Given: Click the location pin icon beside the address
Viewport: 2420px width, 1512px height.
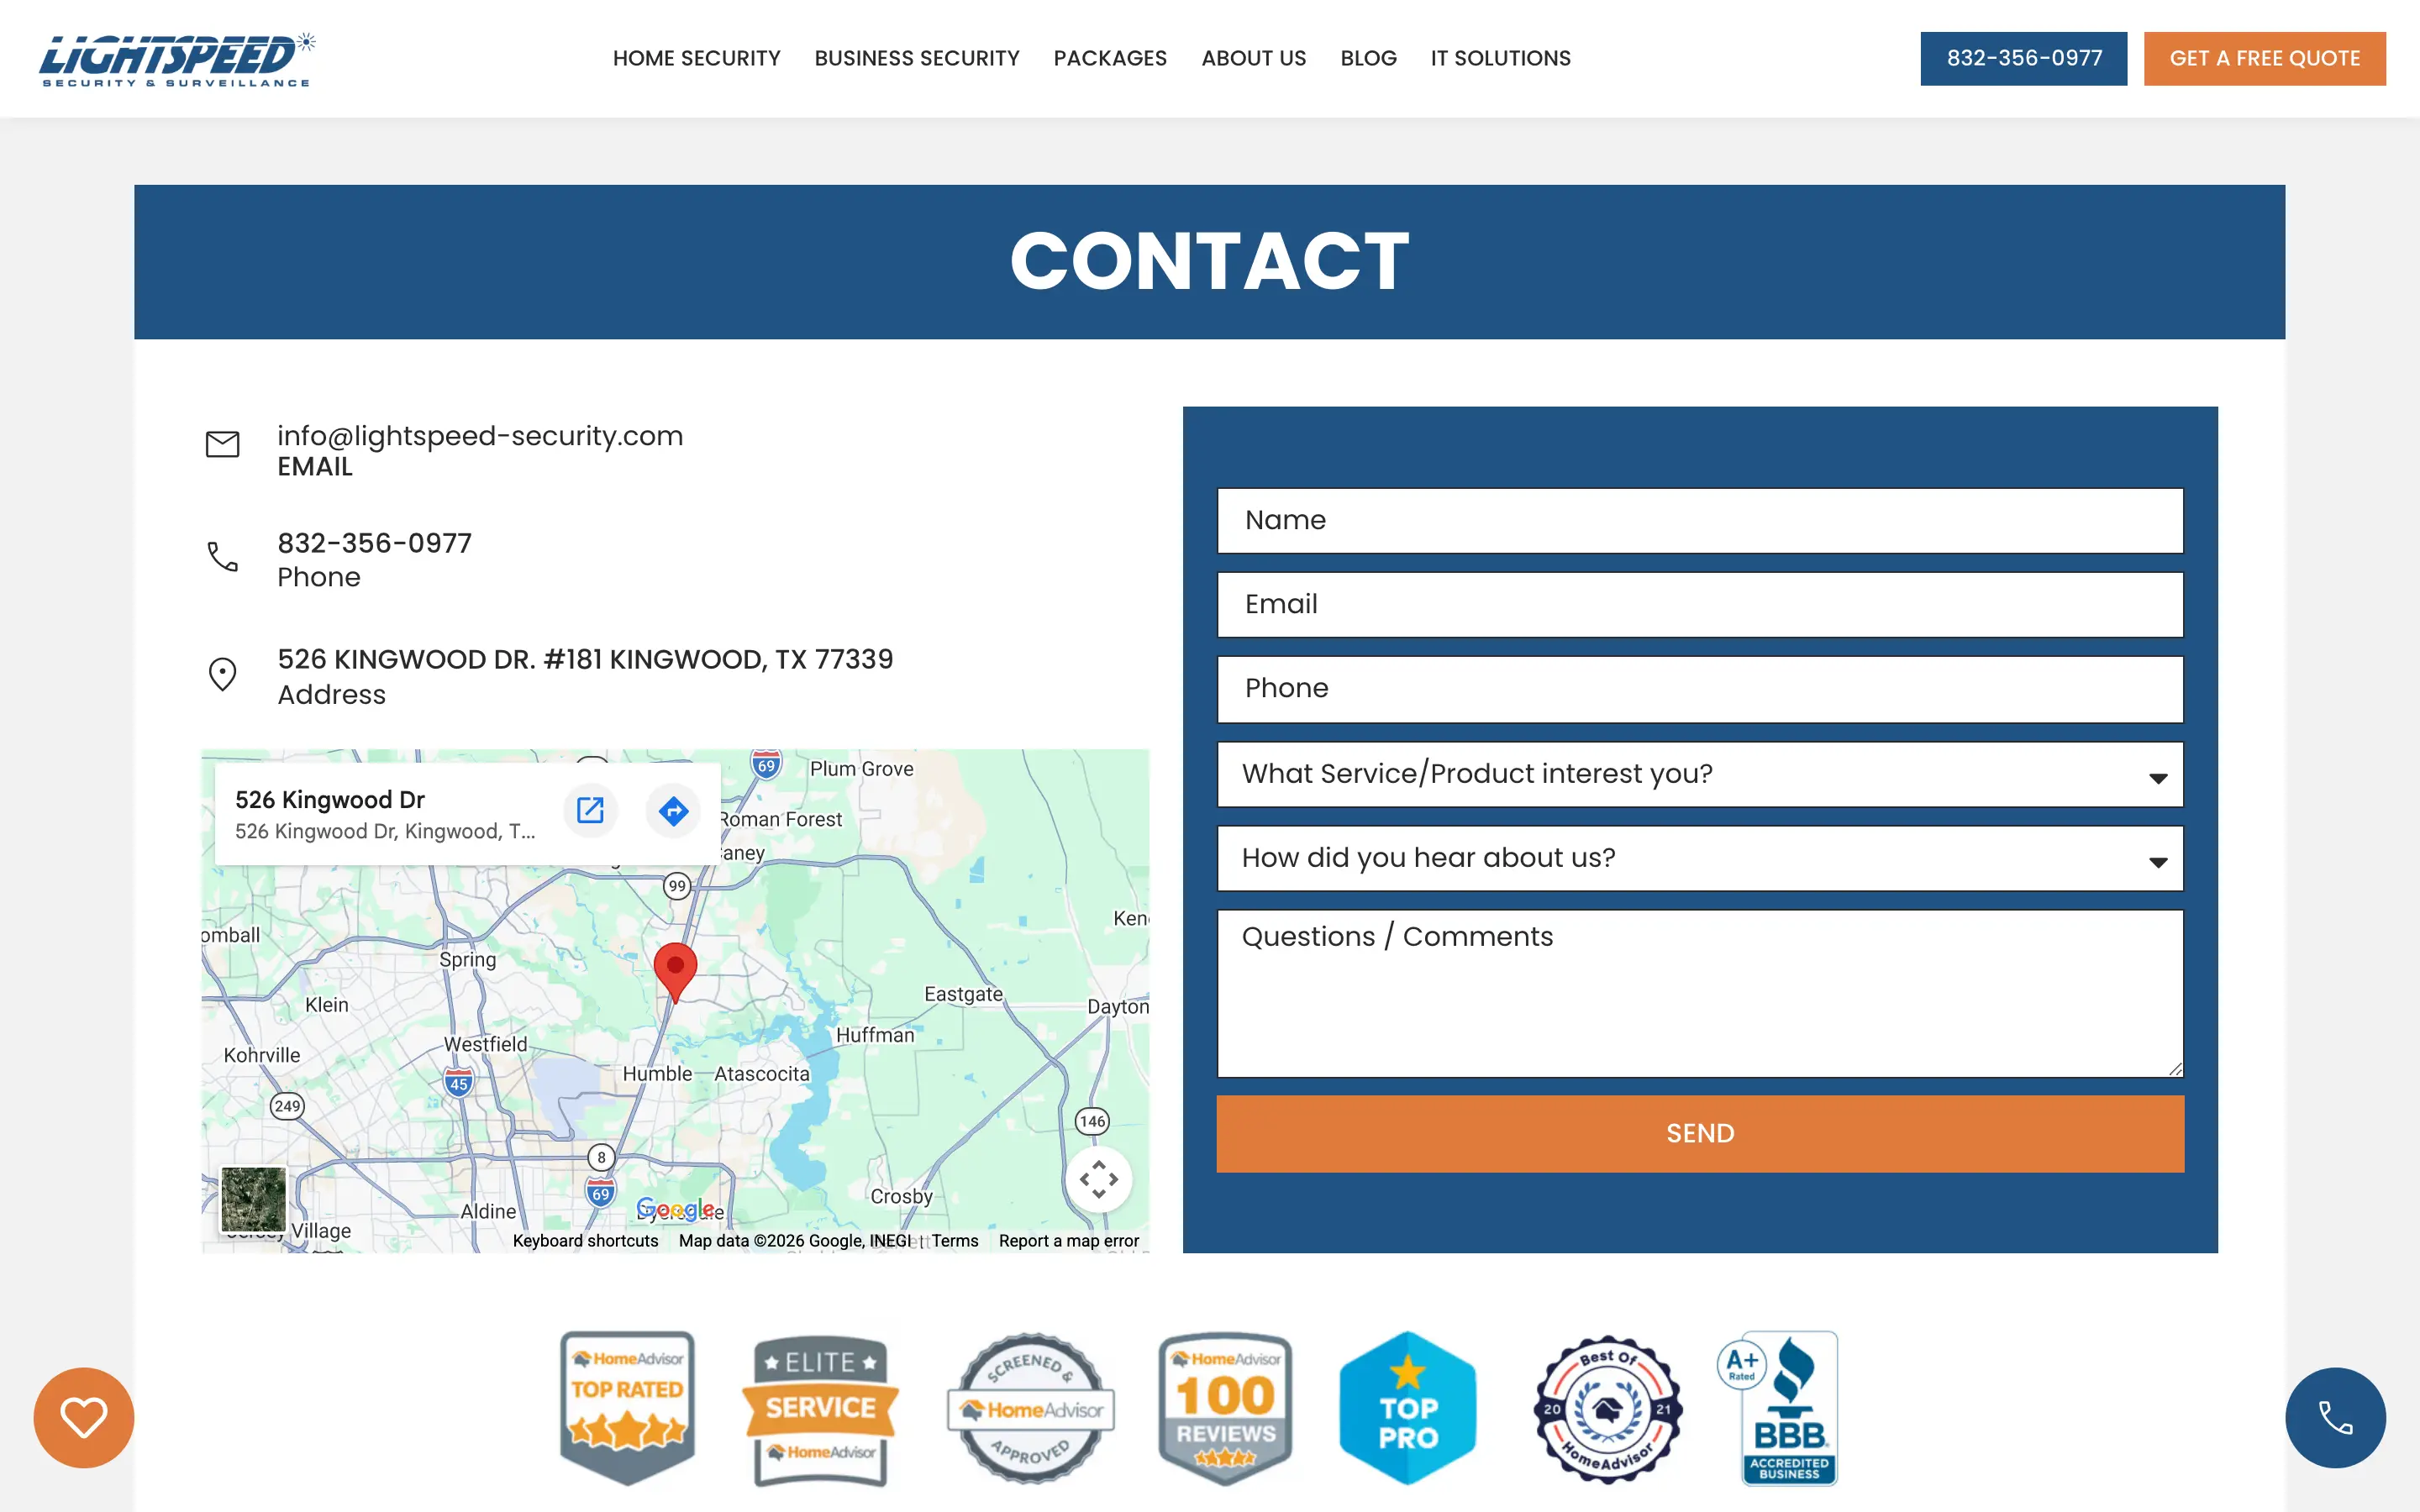Looking at the screenshot, I should tap(222, 674).
